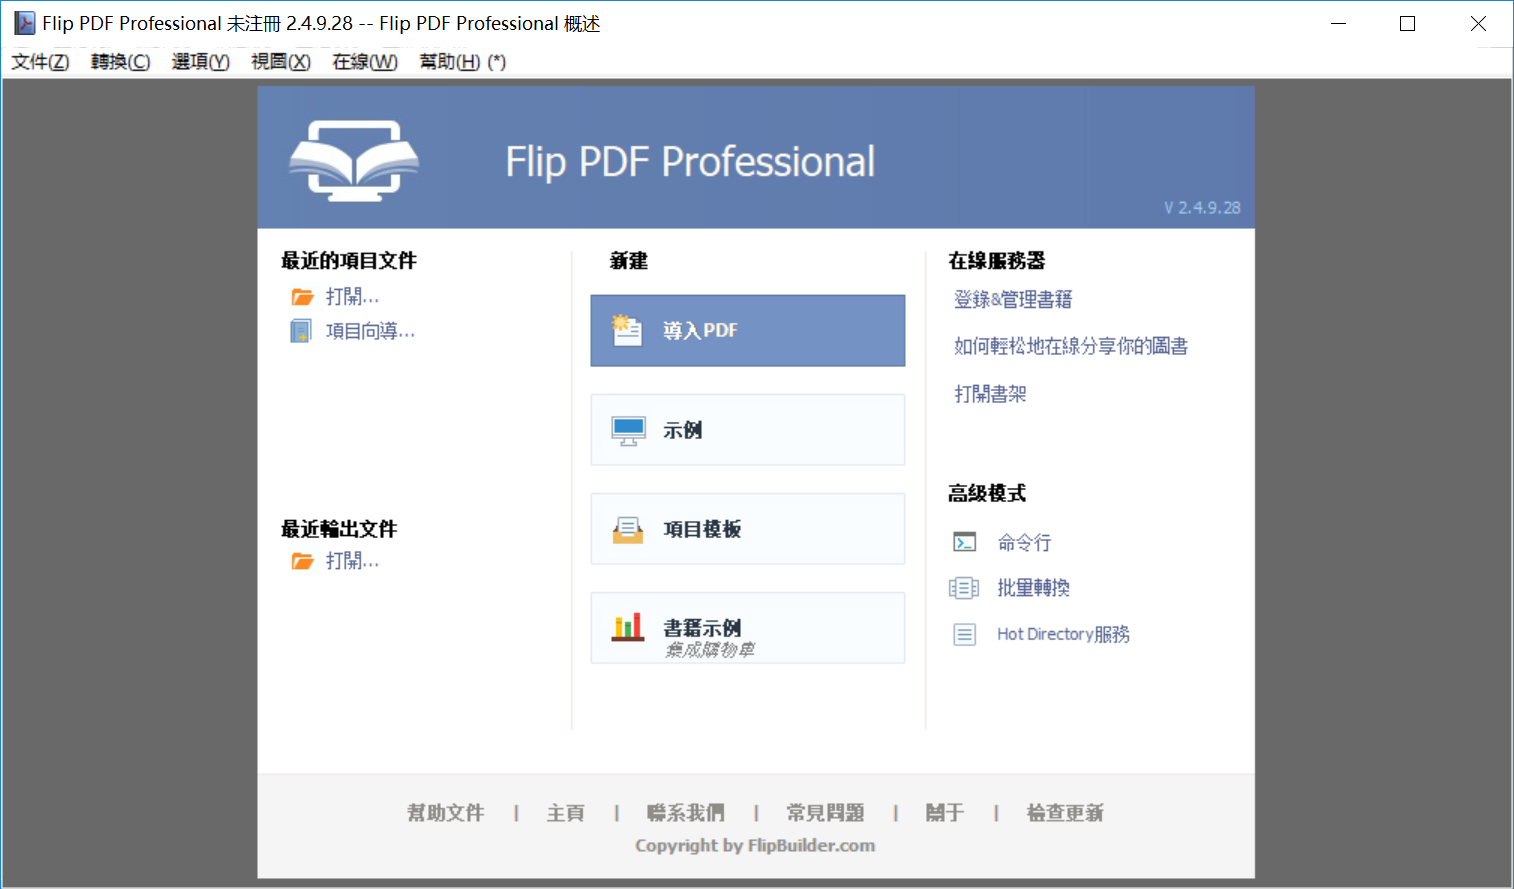This screenshot has width=1514, height=889.
Task: Open recent output via 打開... link
Action: click(352, 561)
